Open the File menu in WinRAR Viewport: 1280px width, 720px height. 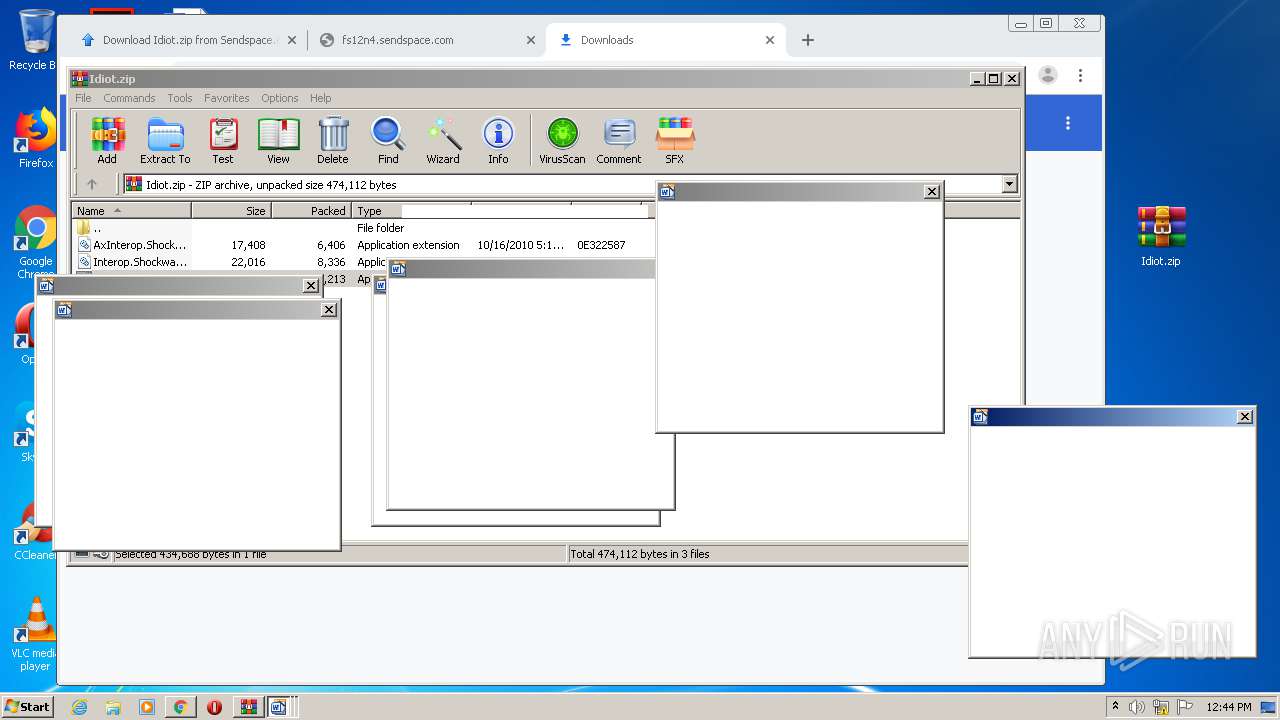(83, 98)
